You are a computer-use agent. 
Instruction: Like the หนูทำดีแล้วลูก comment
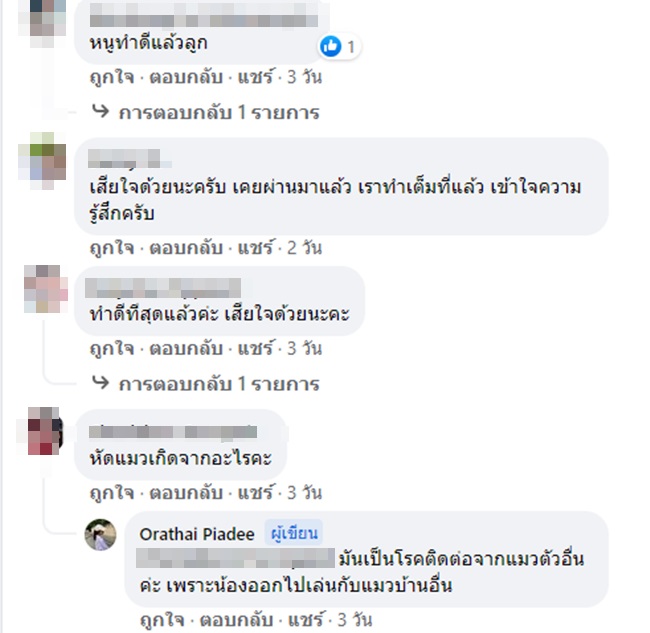click(112, 77)
